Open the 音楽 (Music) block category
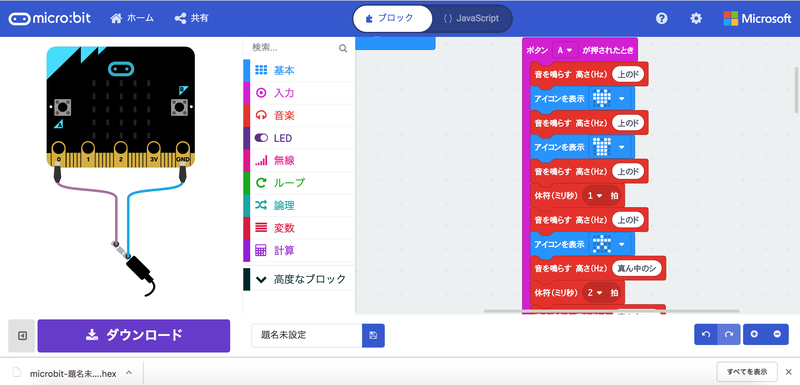The height and width of the screenshot is (385, 800). (x=299, y=115)
